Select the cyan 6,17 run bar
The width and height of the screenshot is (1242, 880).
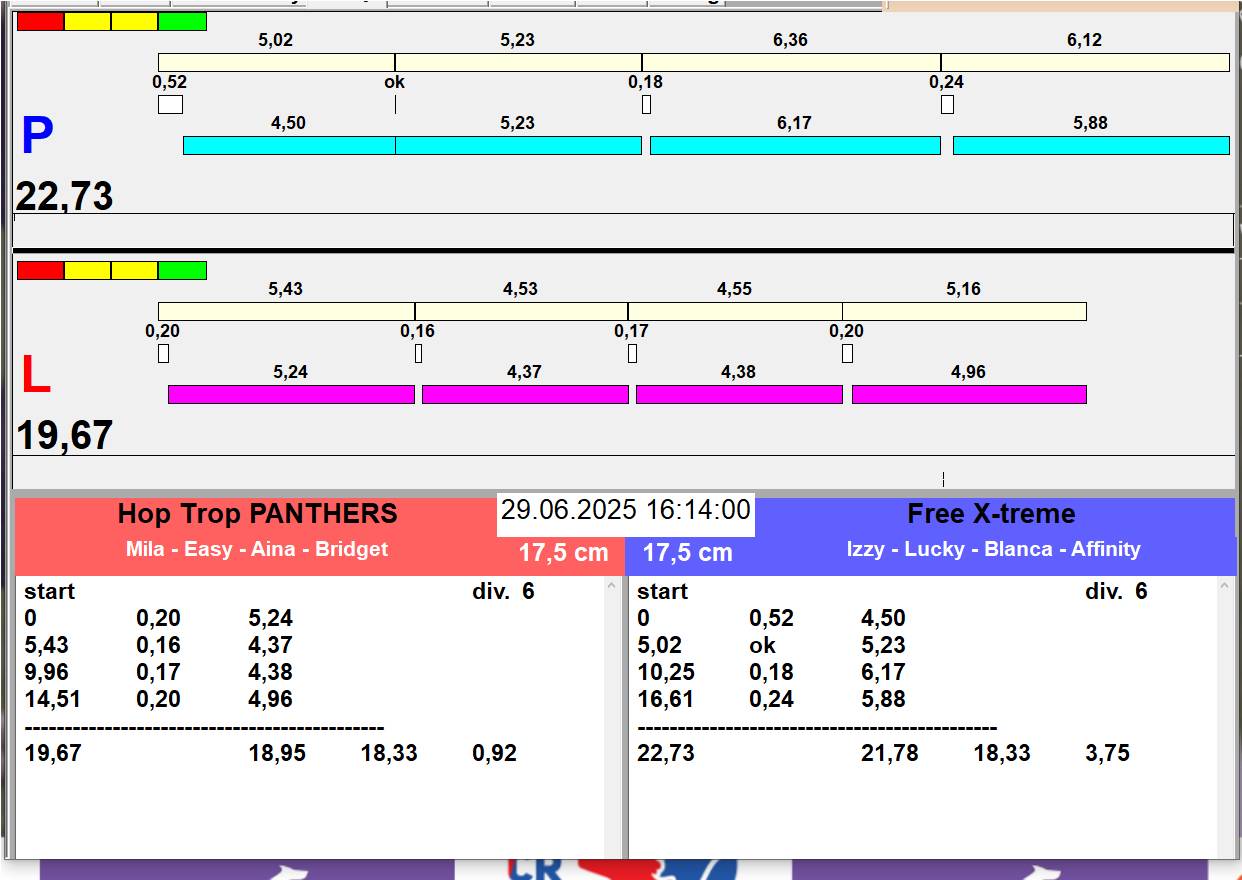coord(795,146)
